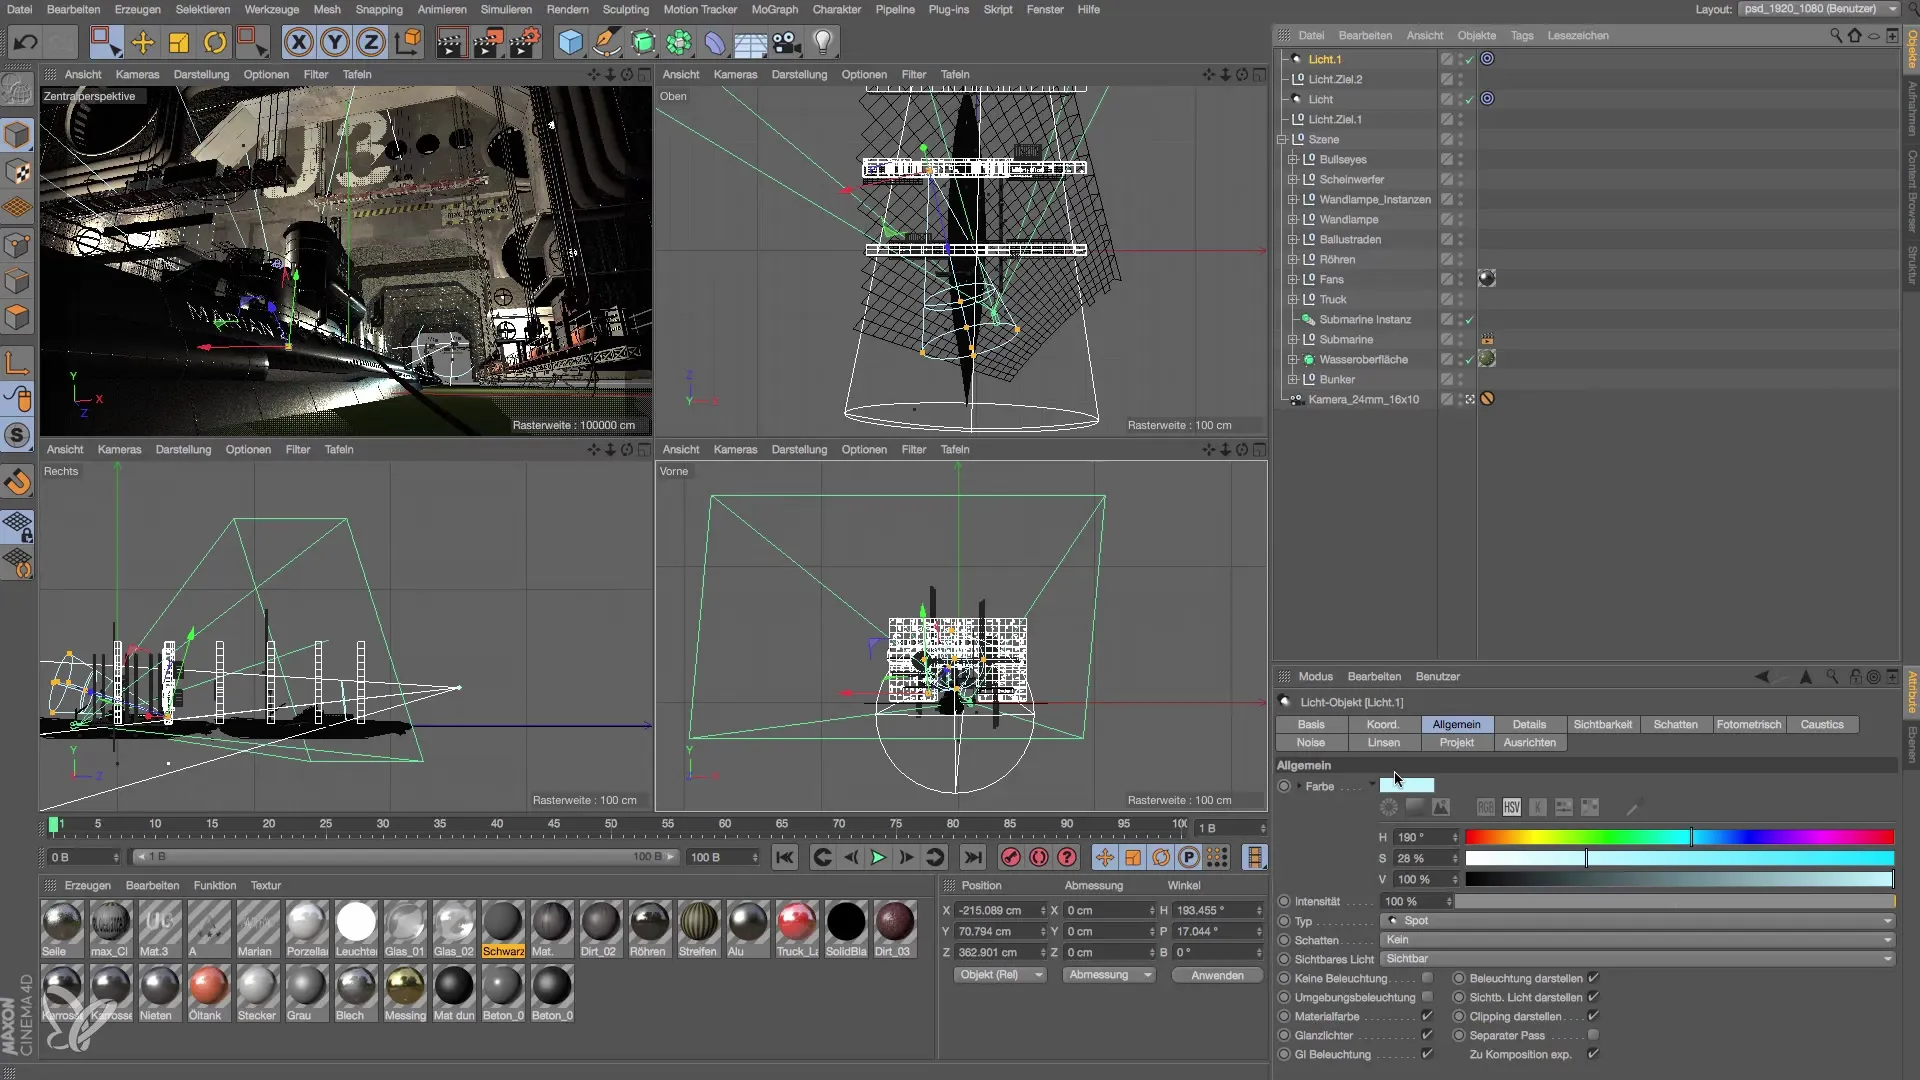Uncheck the GI Beleuchtung checkbox

(x=1427, y=1054)
